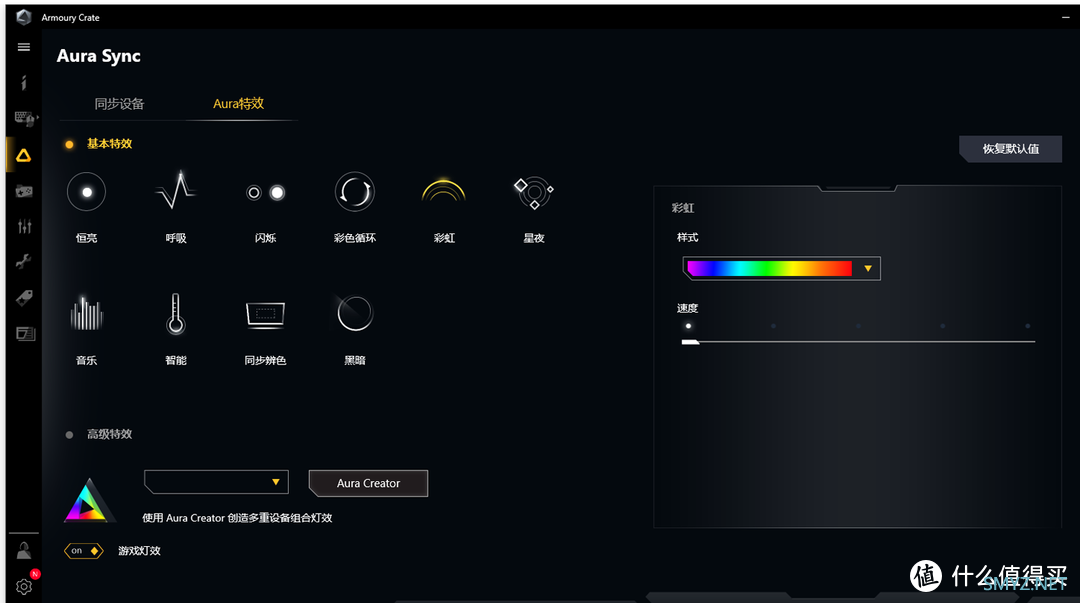This screenshot has height=603, width=1080.
Task: Select the 基本特效 basic effects radio button
Action: (69, 144)
